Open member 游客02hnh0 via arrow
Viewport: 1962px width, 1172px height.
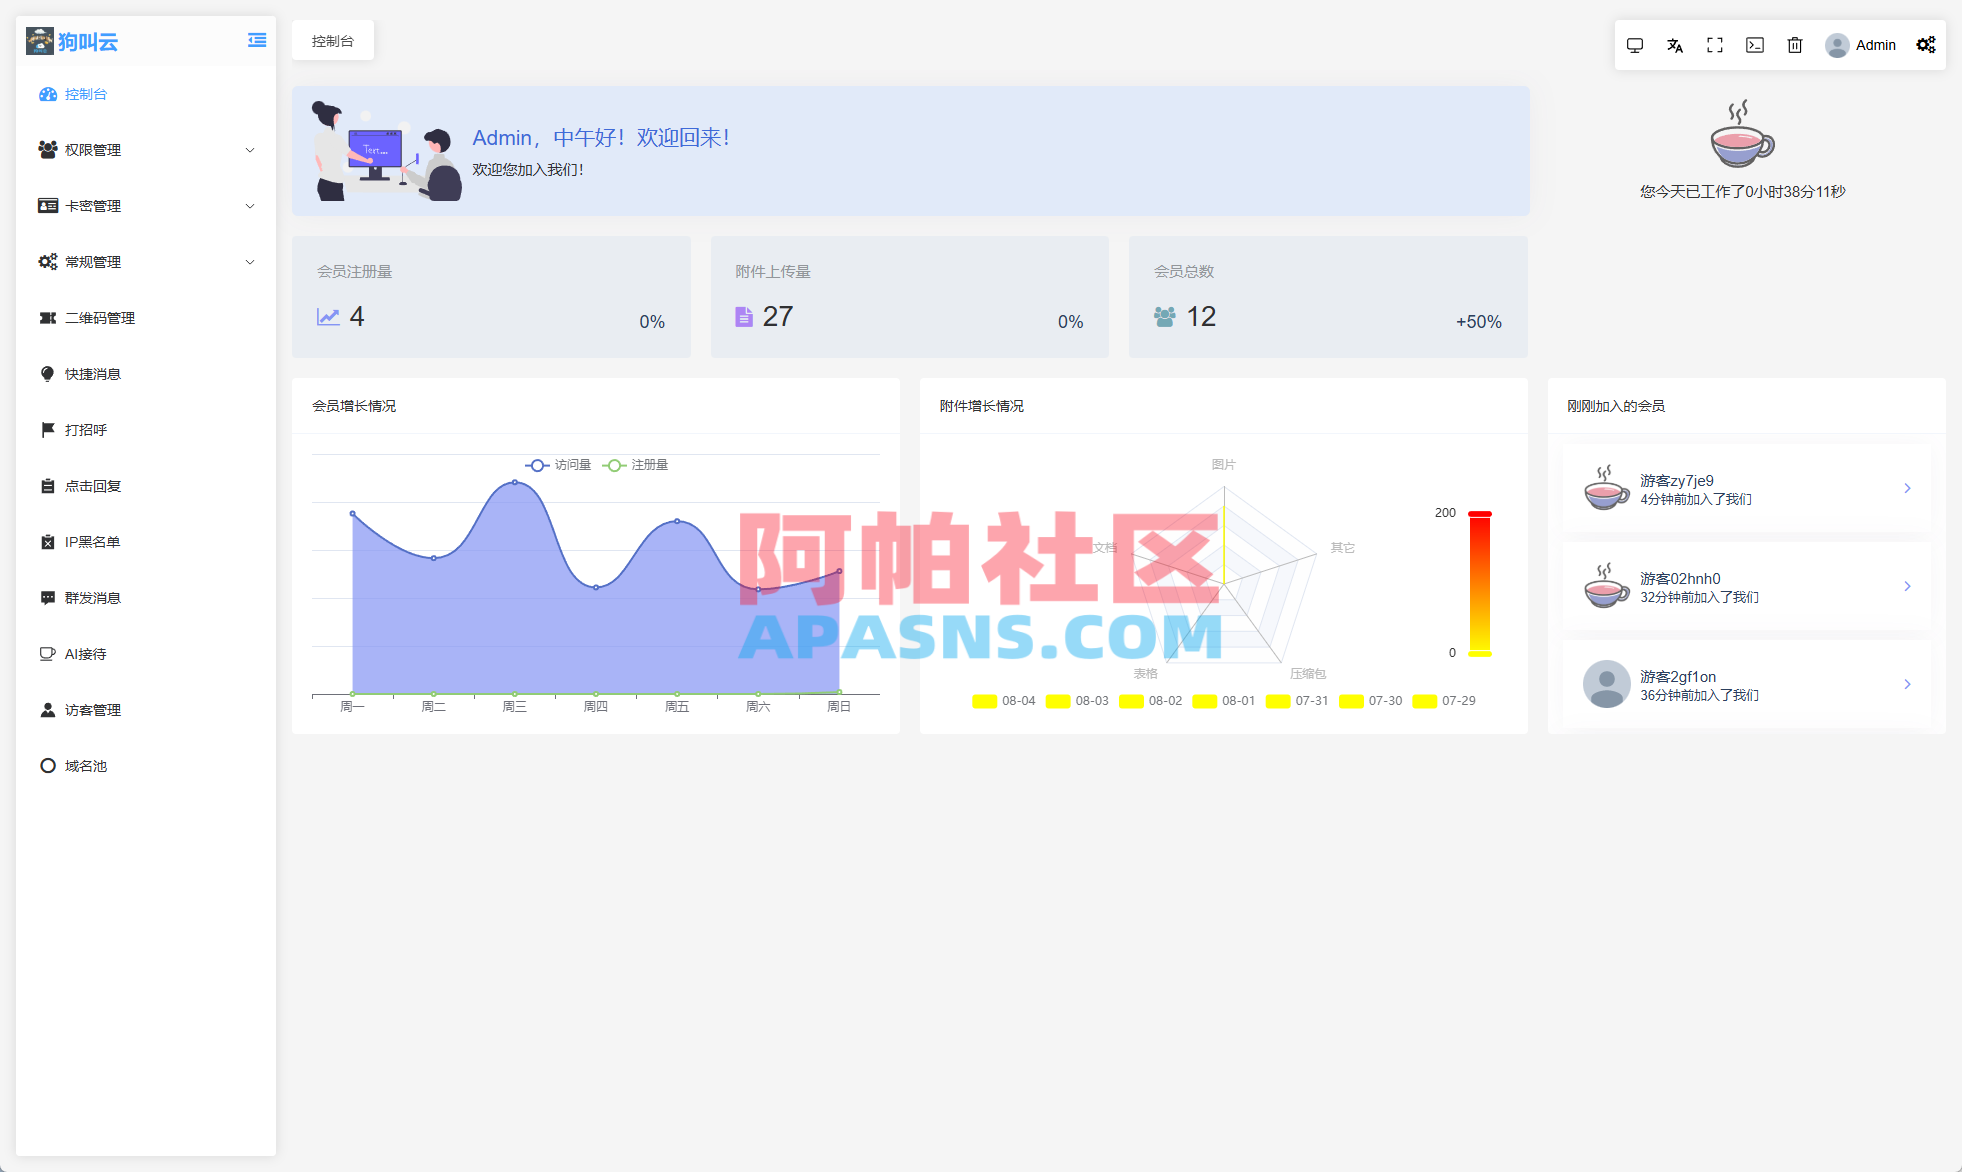[1907, 587]
